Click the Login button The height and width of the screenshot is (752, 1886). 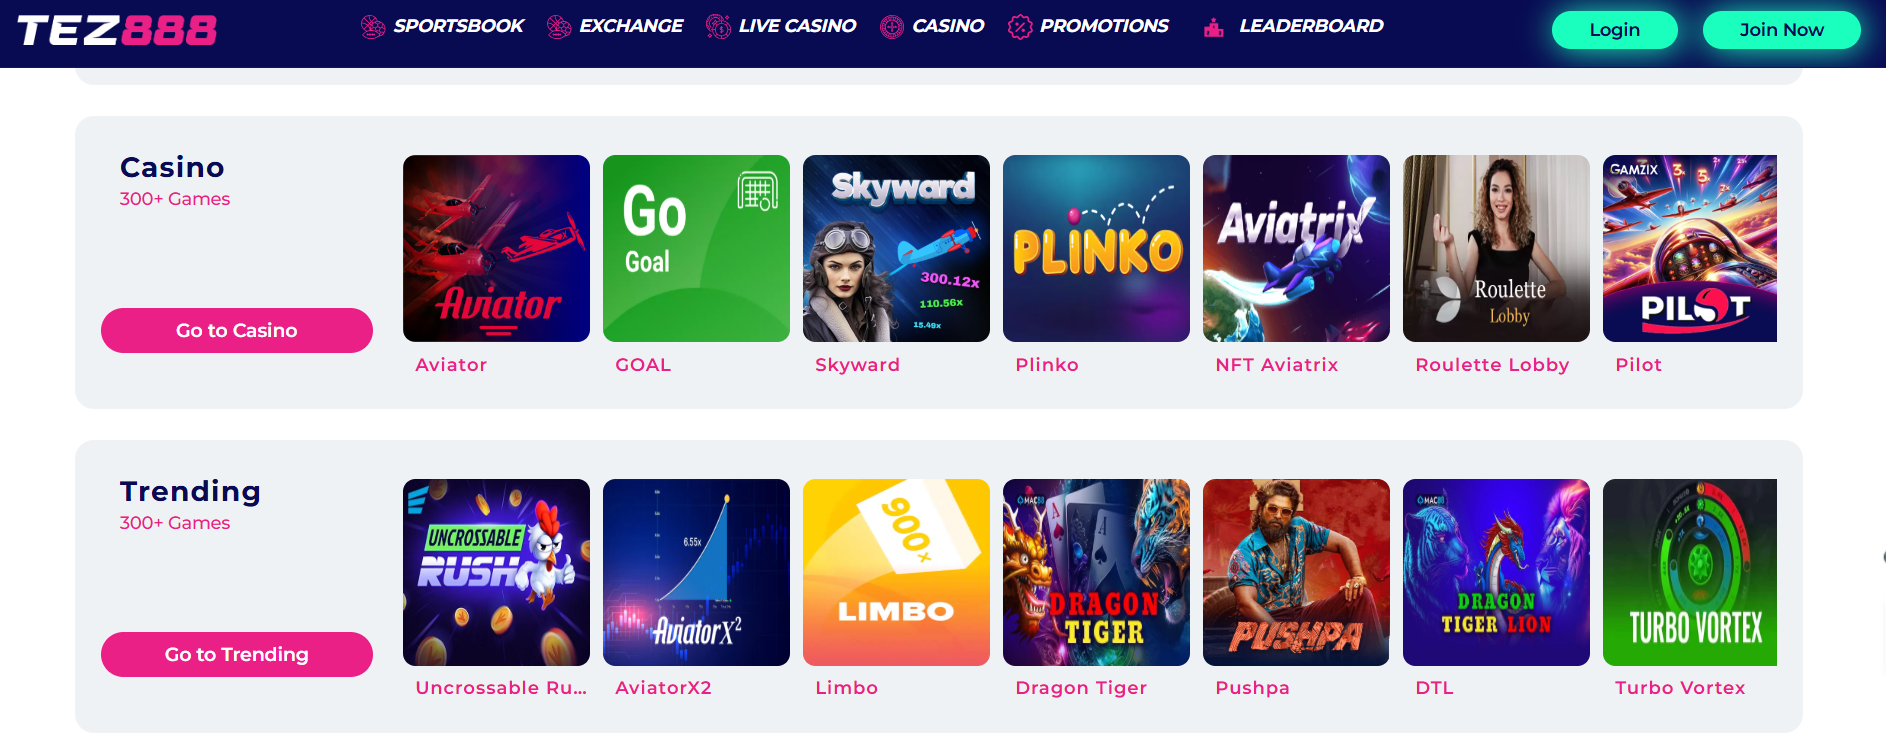point(1615,30)
